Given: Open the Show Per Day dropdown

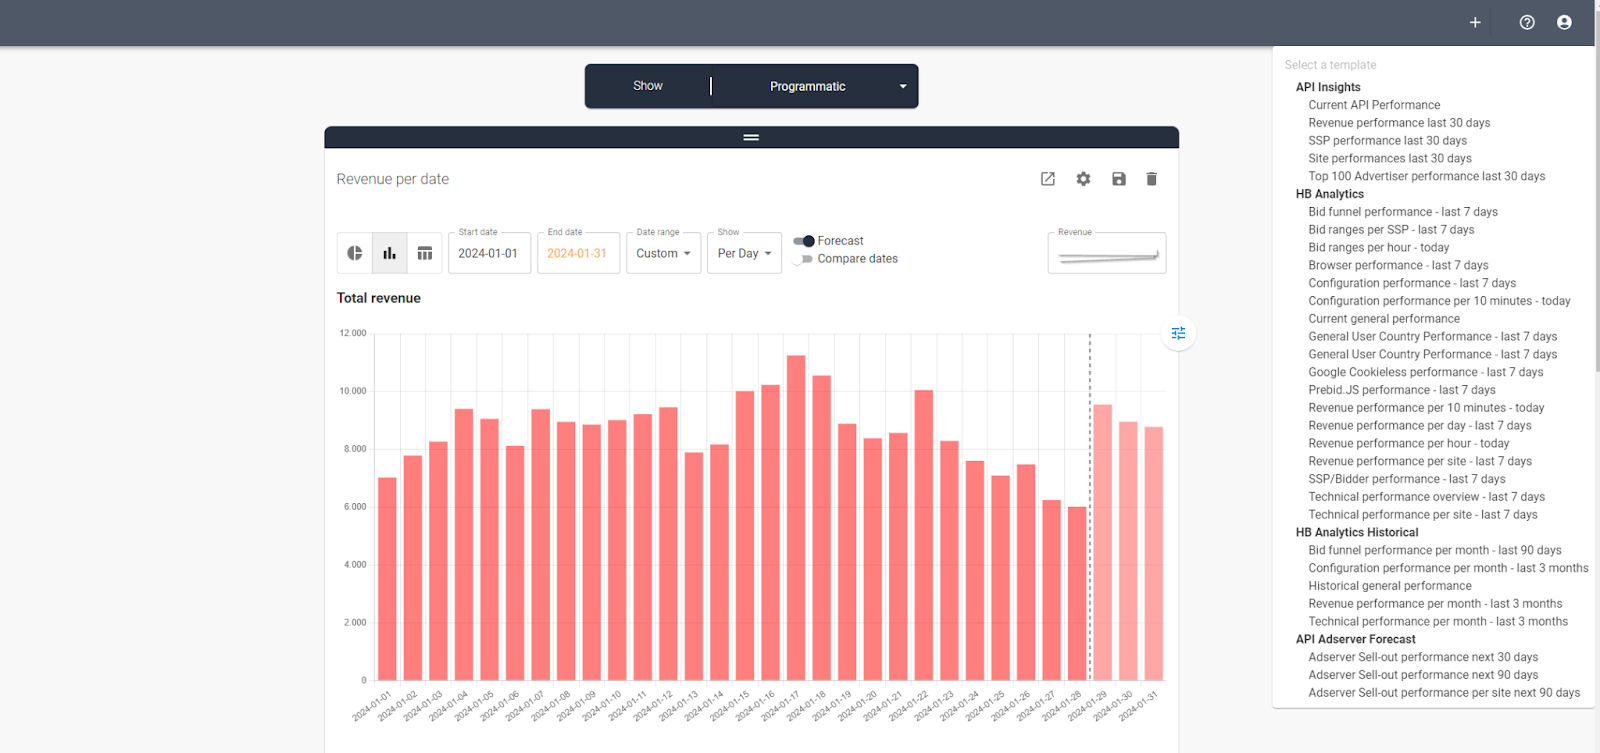Looking at the screenshot, I should point(744,253).
